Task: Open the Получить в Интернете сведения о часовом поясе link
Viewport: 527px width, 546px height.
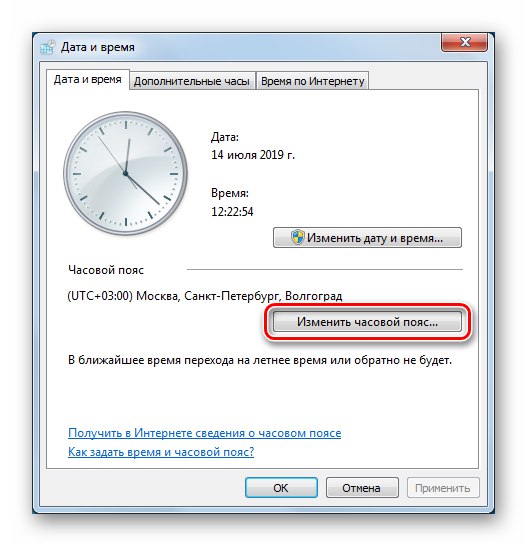Action: (204, 433)
